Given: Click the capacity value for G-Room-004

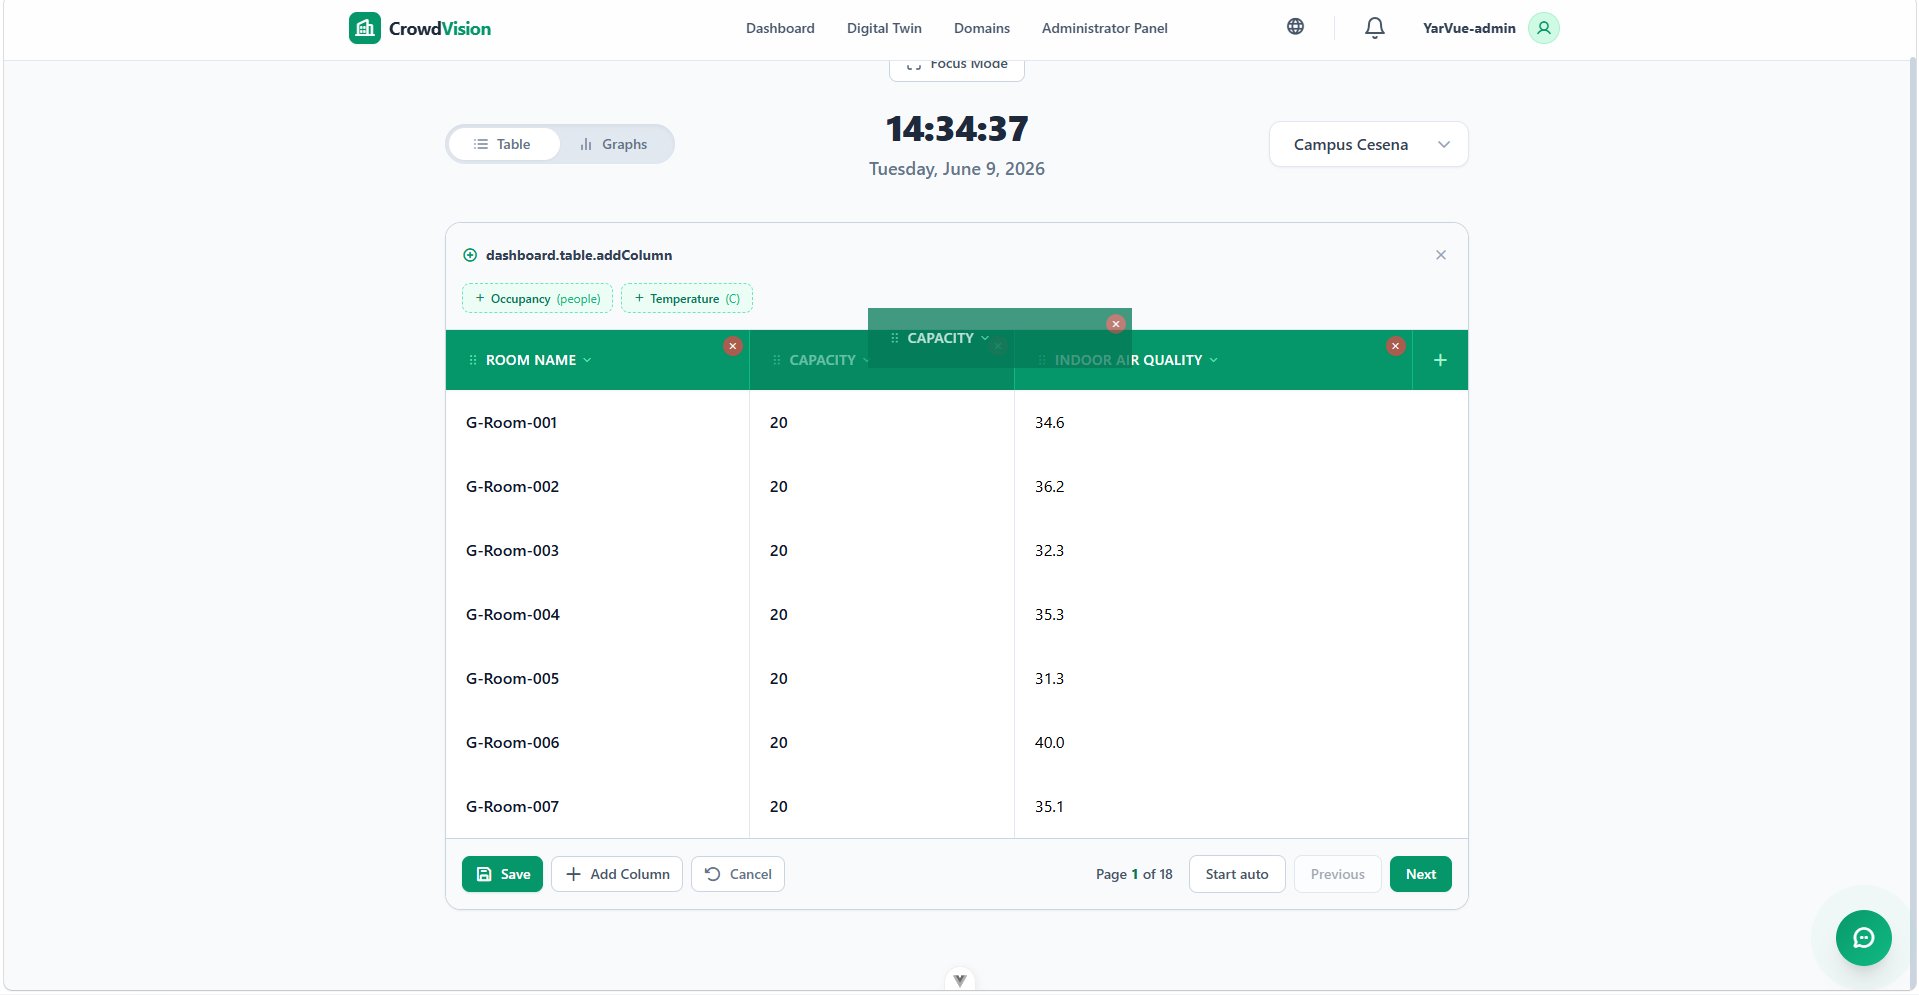Looking at the screenshot, I should click(x=778, y=614).
